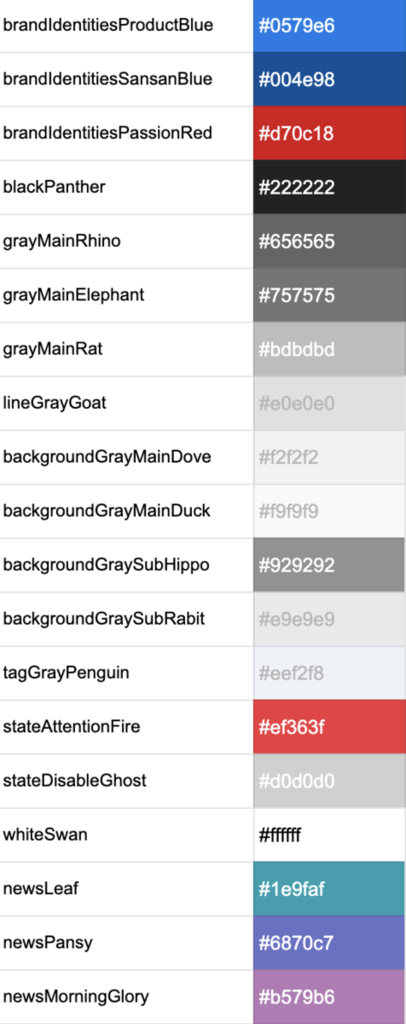Select the lineGrayGoat #e0e0e0 color cell
The width and height of the screenshot is (406, 1024).
pyautogui.click(x=330, y=404)
